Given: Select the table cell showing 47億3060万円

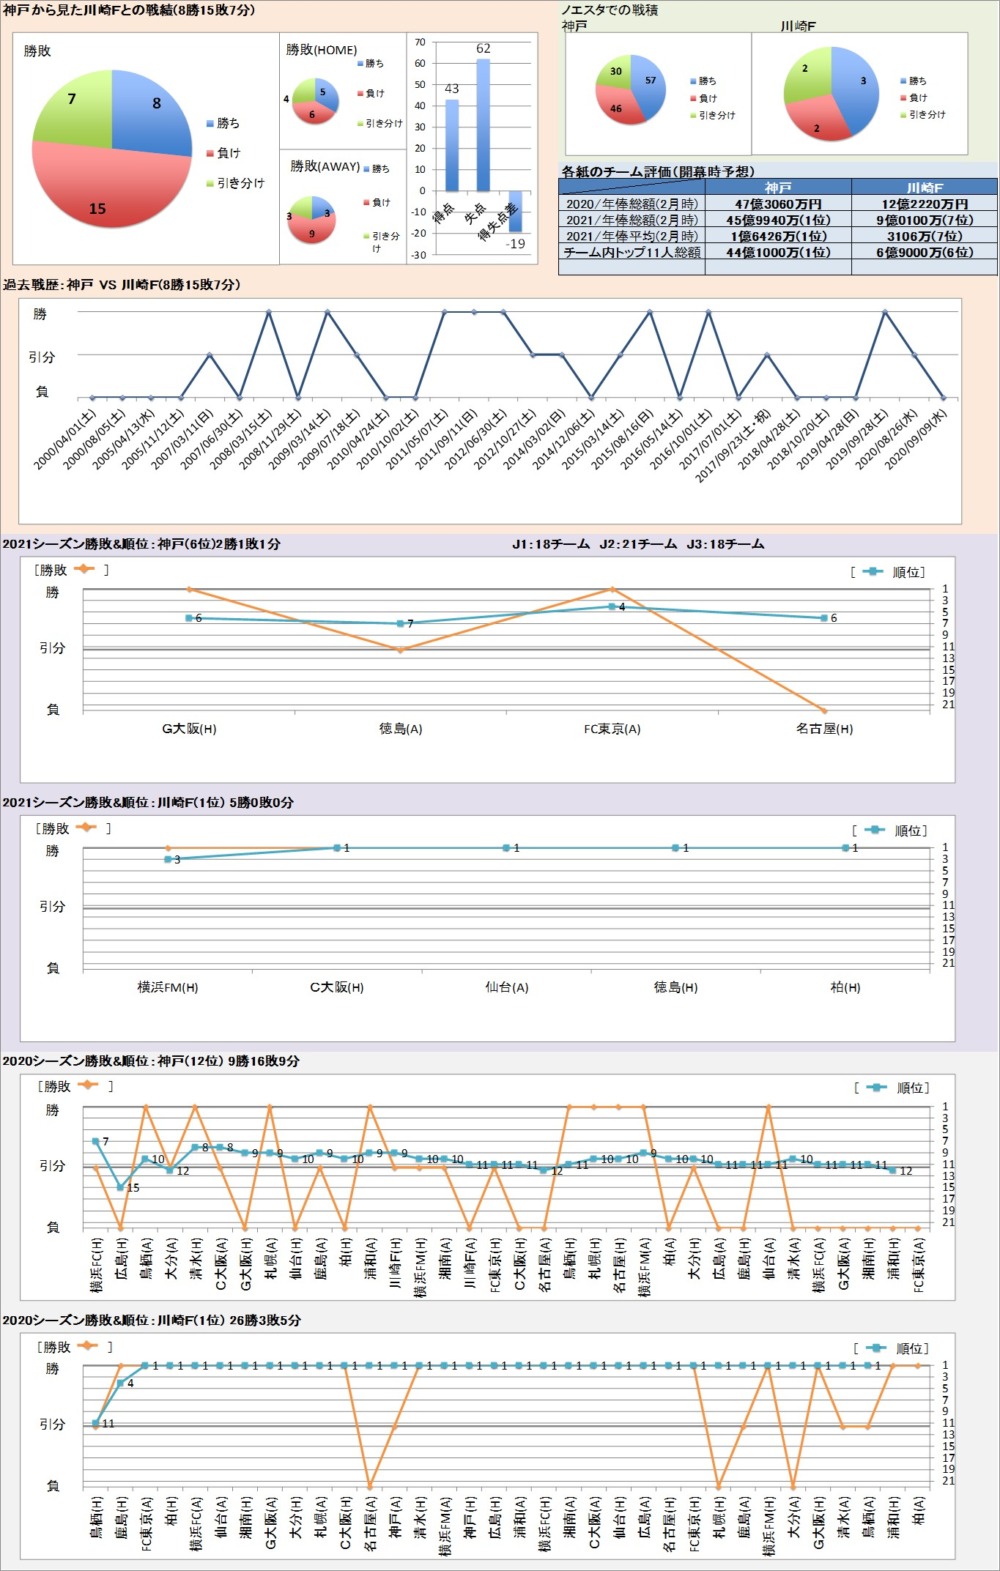Looking at the screenshot, I should point(777,204).
